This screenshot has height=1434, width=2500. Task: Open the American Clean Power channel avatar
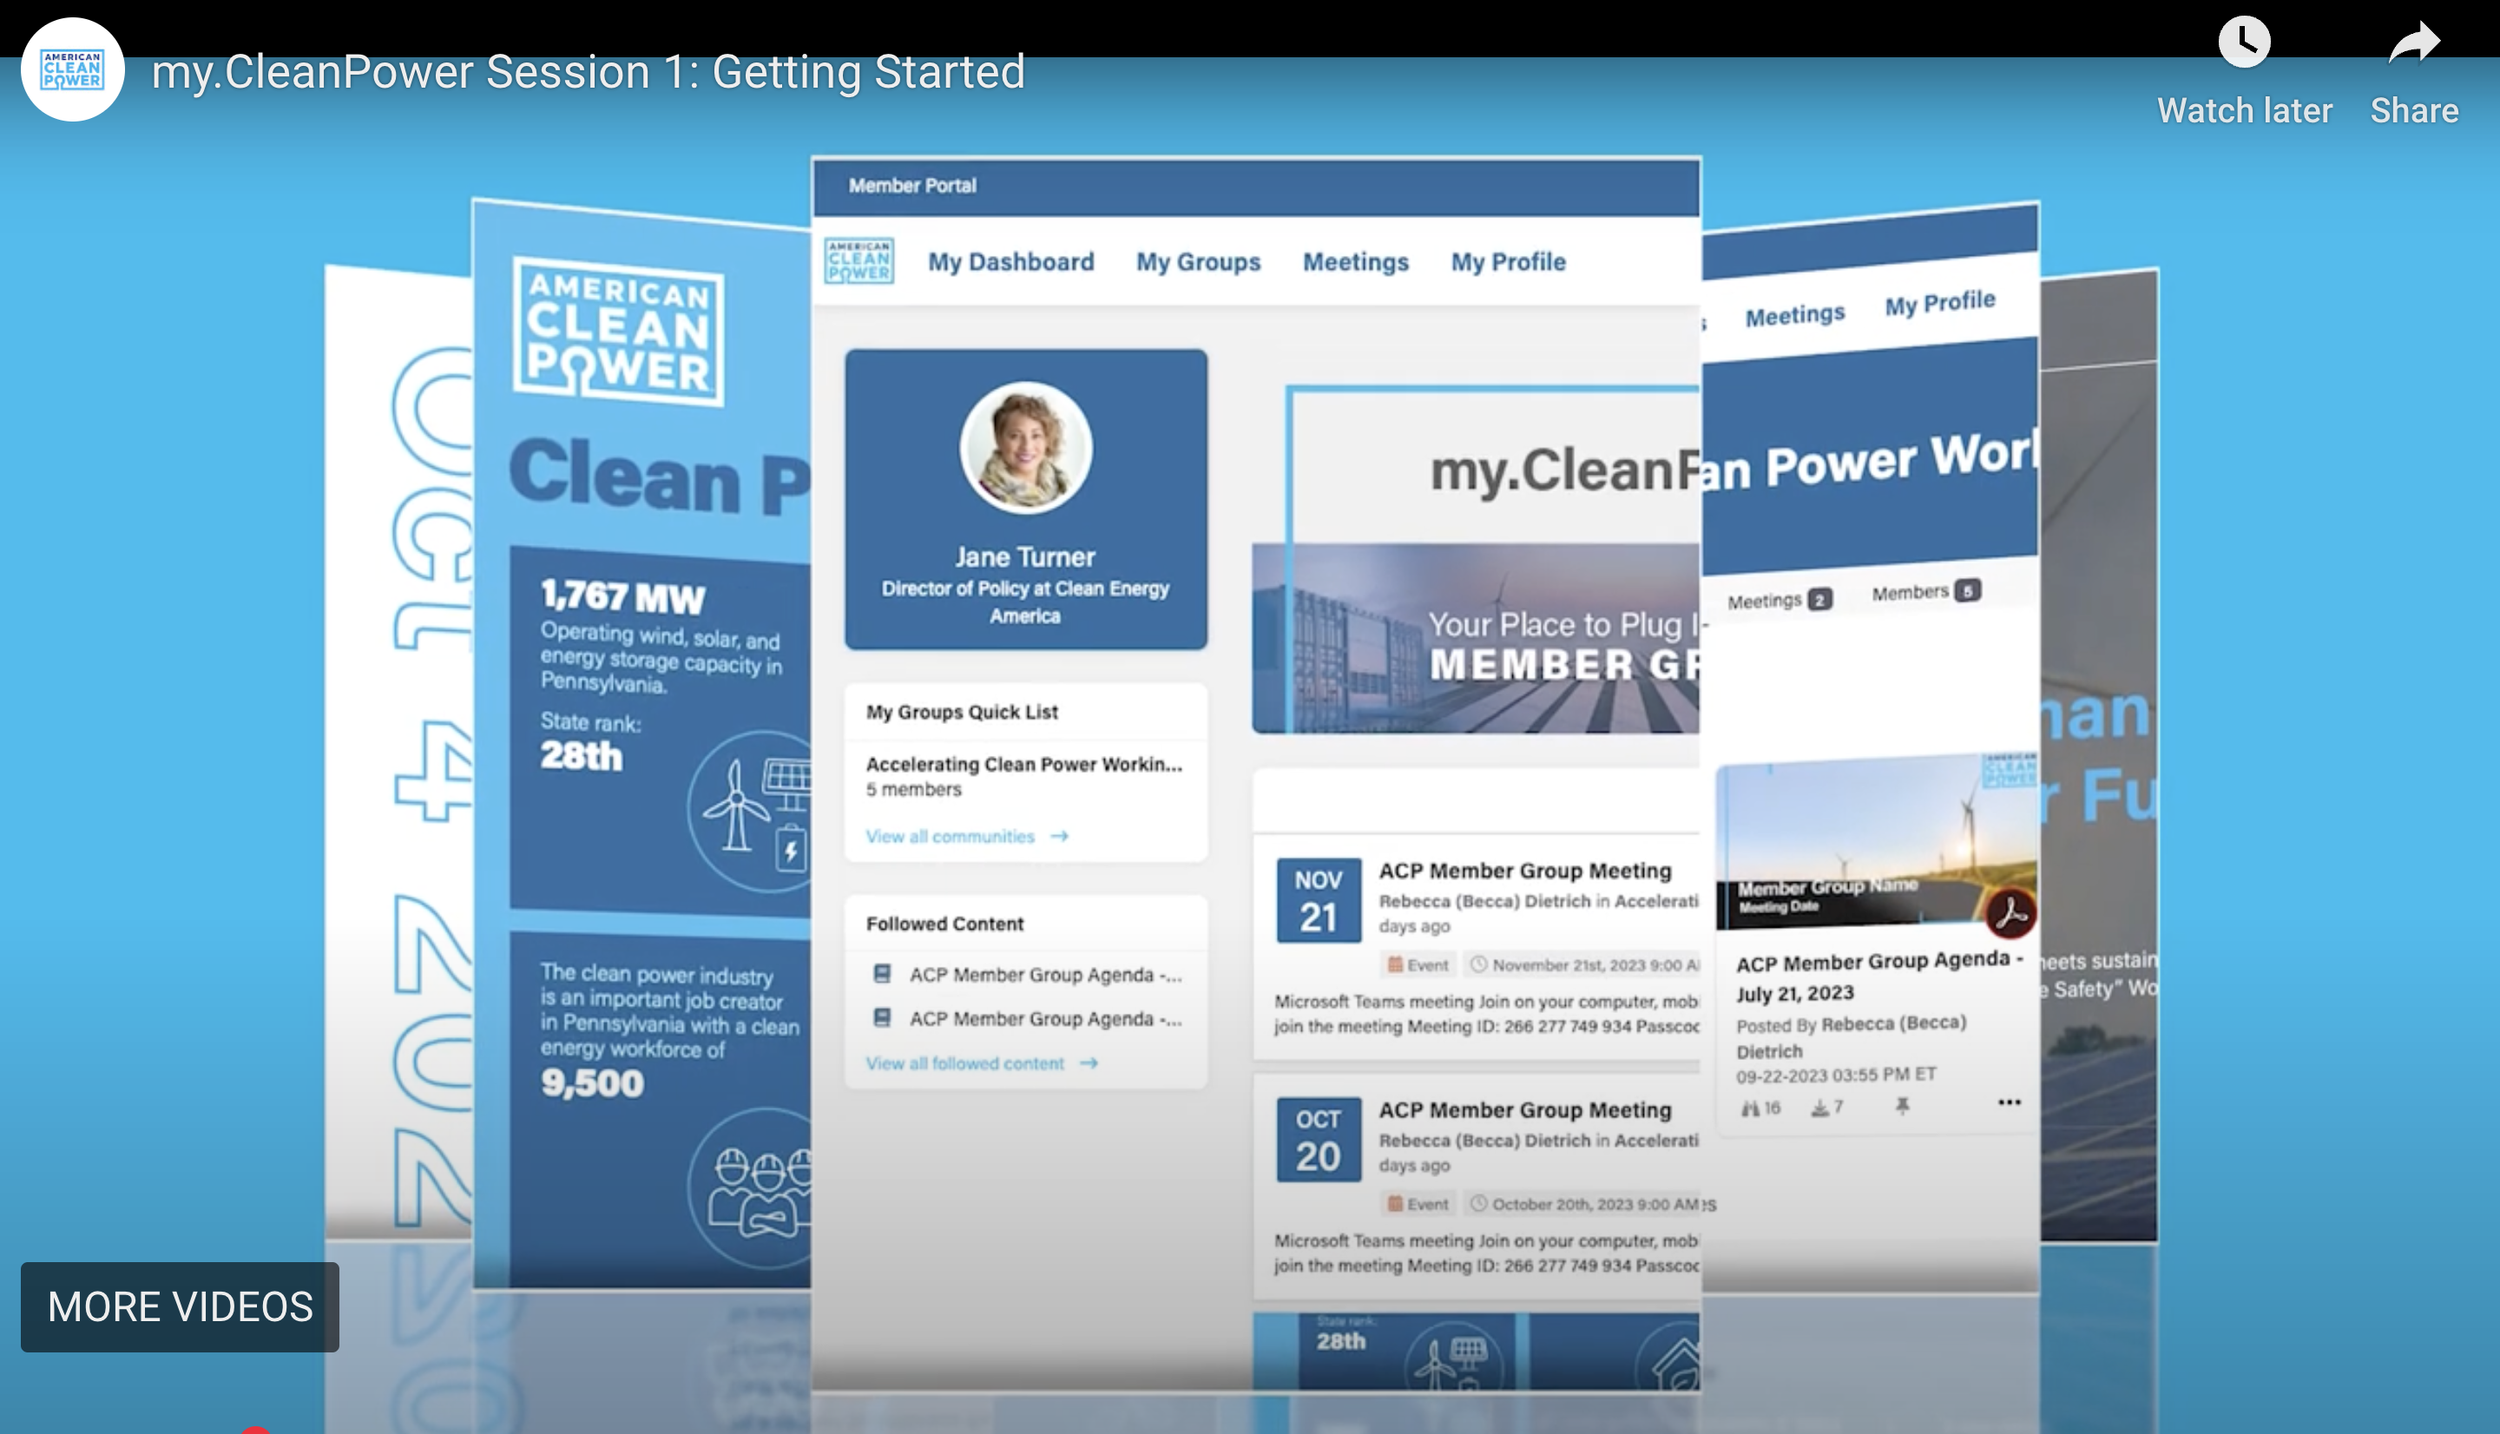click(72, 70)
